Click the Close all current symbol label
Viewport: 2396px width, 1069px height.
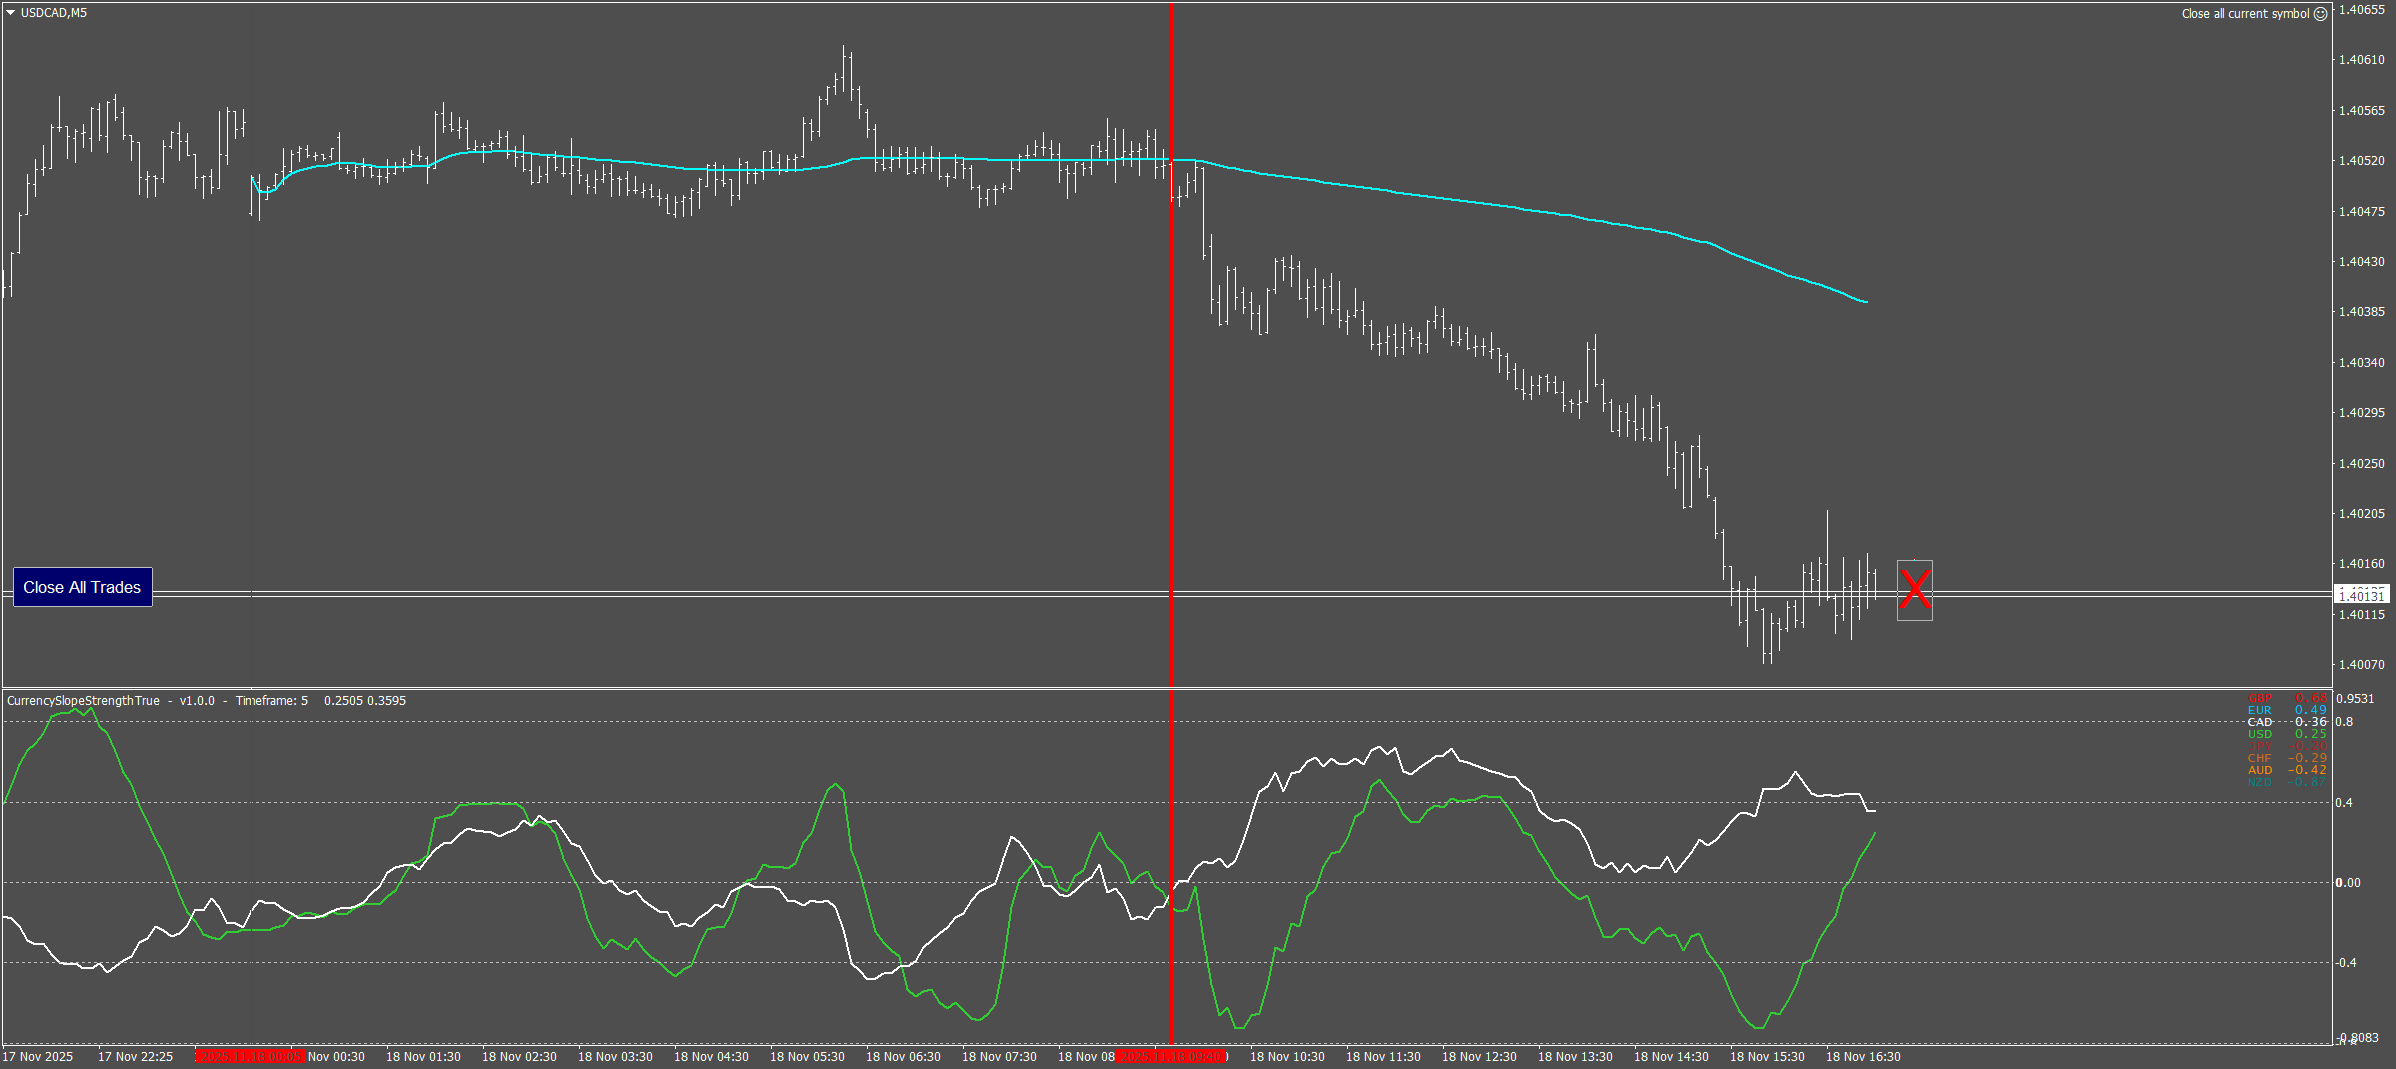coord(2245,14)
